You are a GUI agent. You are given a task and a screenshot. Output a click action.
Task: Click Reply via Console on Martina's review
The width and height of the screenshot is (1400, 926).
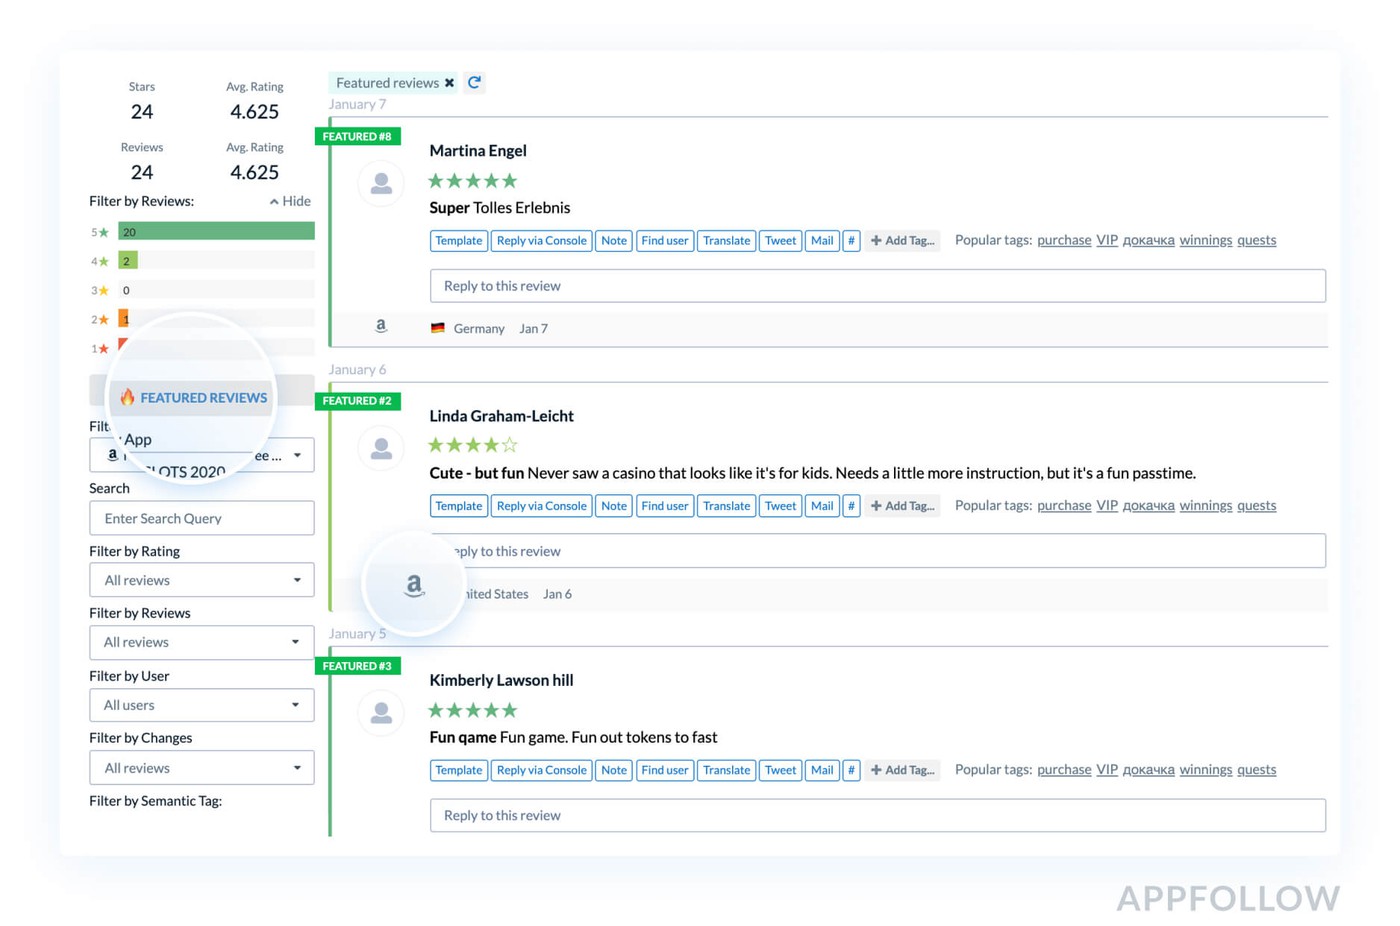(x=541, y=241)
